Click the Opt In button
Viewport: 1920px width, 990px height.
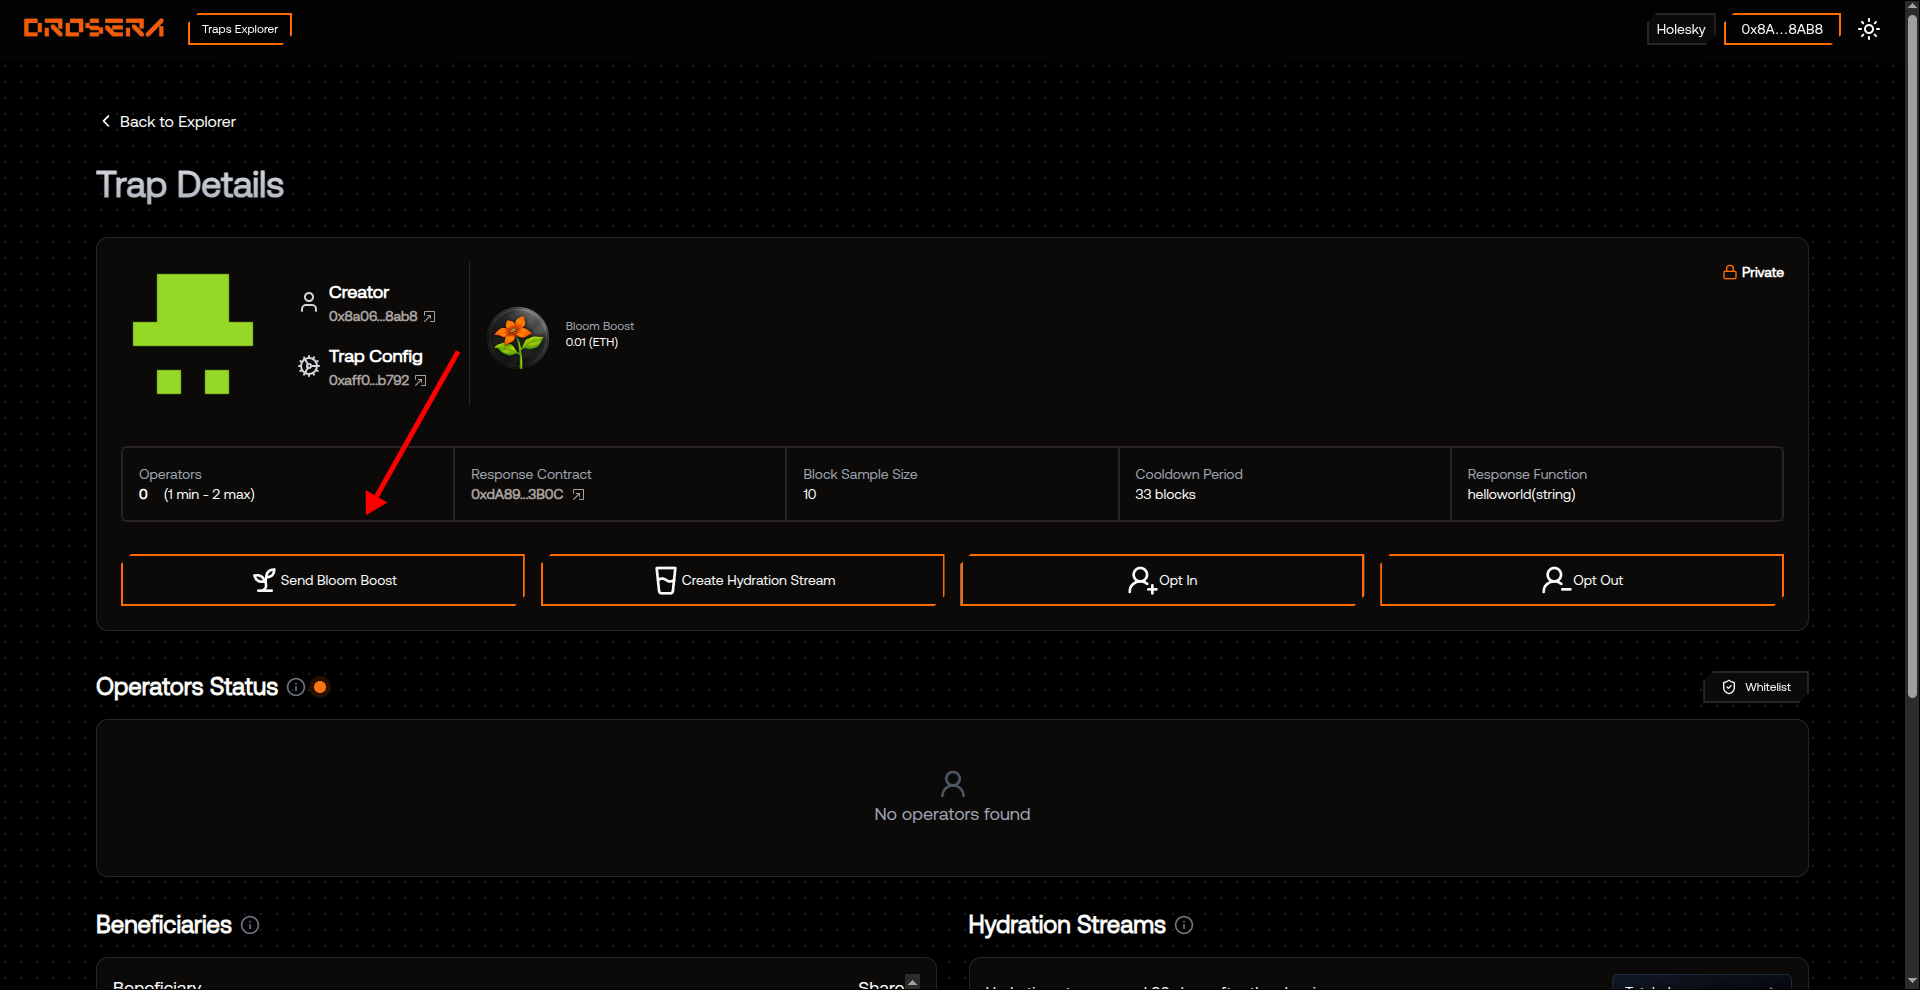(x=1162, y=580)
